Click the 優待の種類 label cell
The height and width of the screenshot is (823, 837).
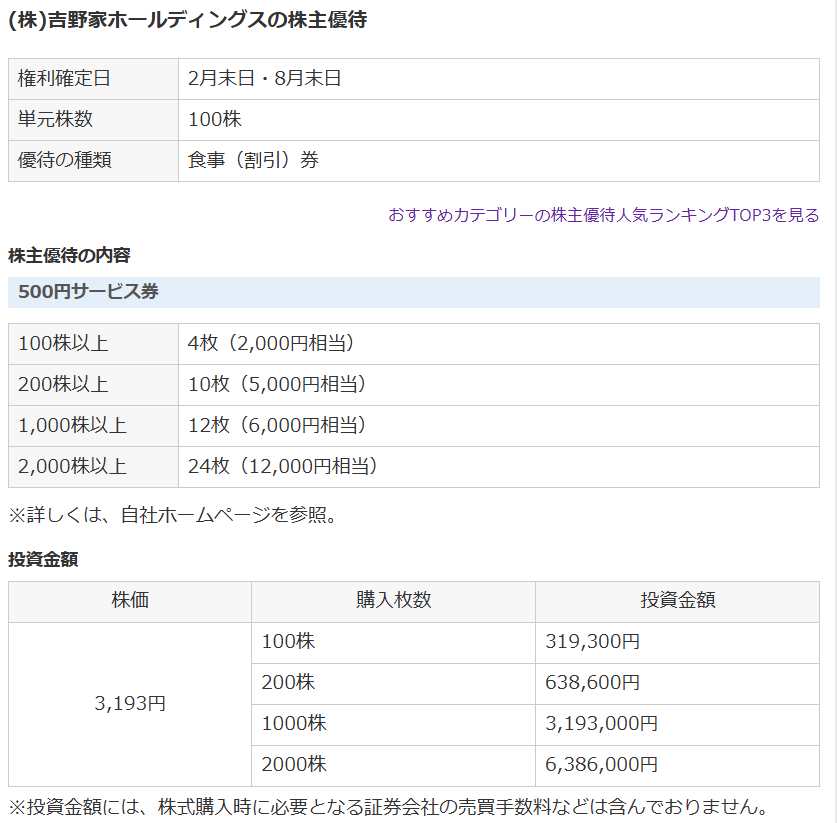(93, 161)
